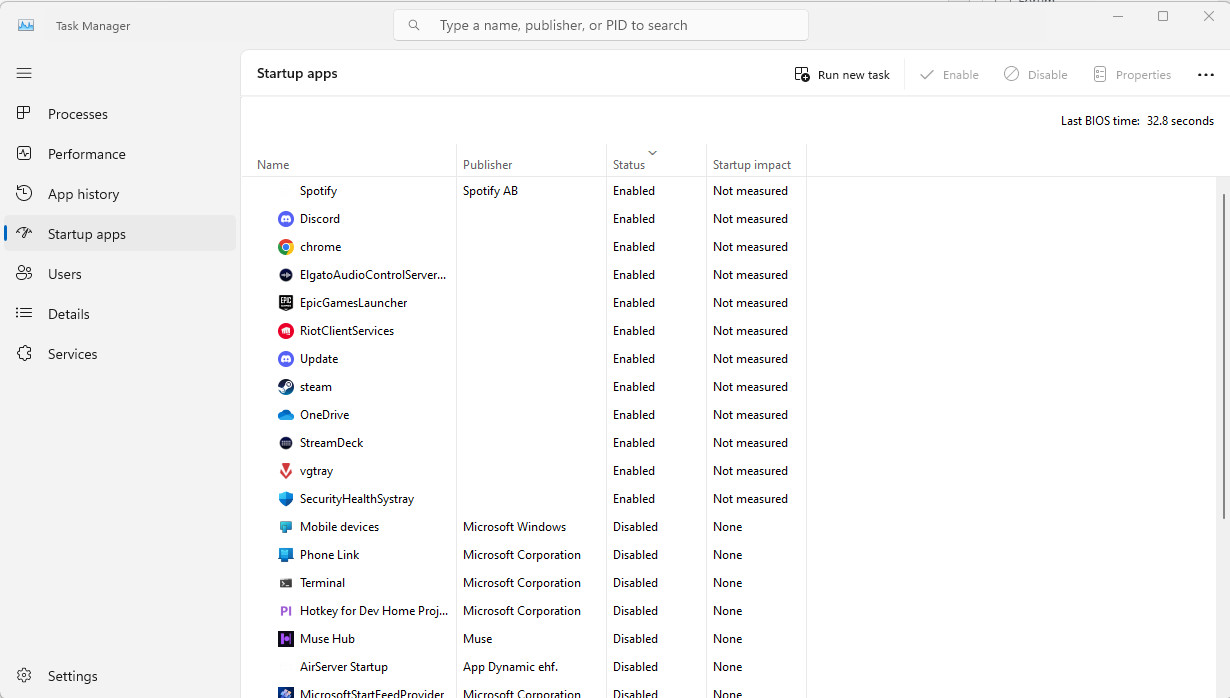Screen dimensions: 1230x698
Task: Click the RiotClientServices icon
Action: (x=286, y=331)
